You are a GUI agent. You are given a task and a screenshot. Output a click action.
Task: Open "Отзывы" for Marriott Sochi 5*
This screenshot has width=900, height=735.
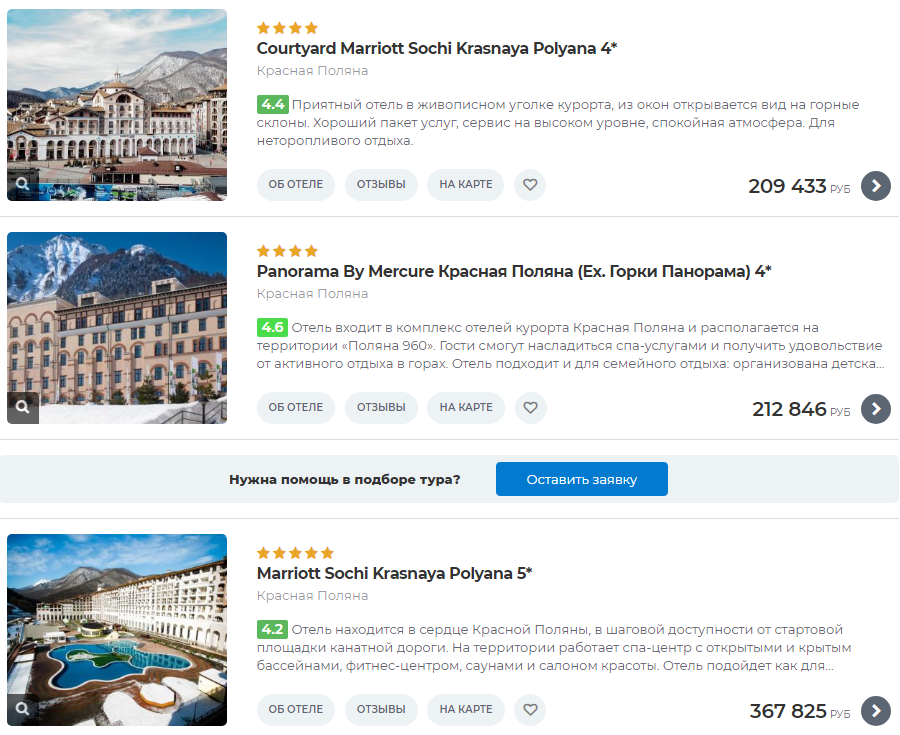coord(381,710)
